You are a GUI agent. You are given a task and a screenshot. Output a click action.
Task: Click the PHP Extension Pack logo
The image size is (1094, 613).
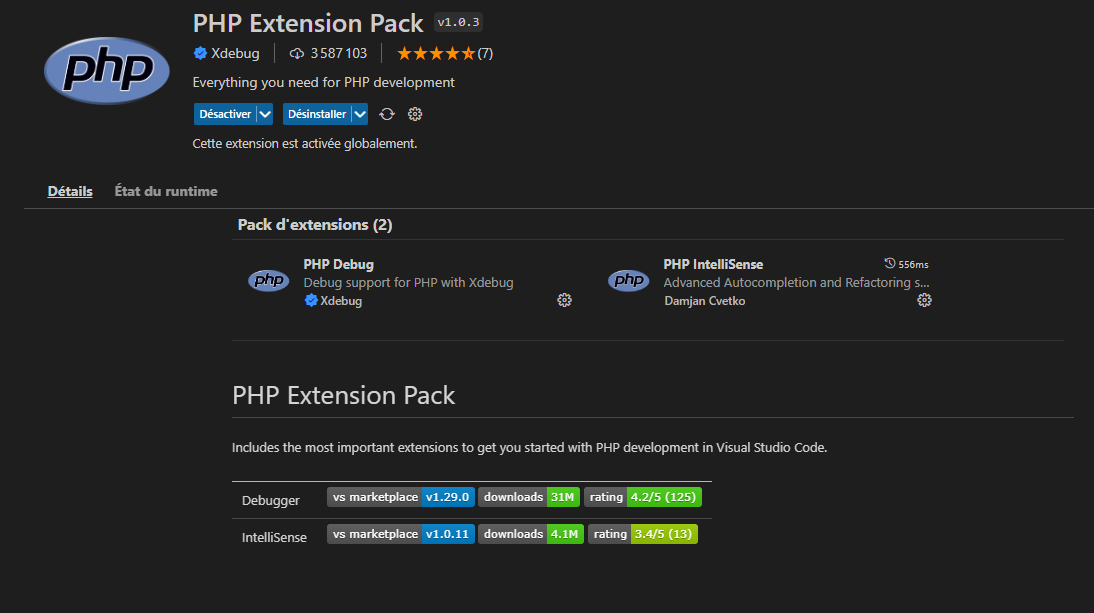click(106, 70)
